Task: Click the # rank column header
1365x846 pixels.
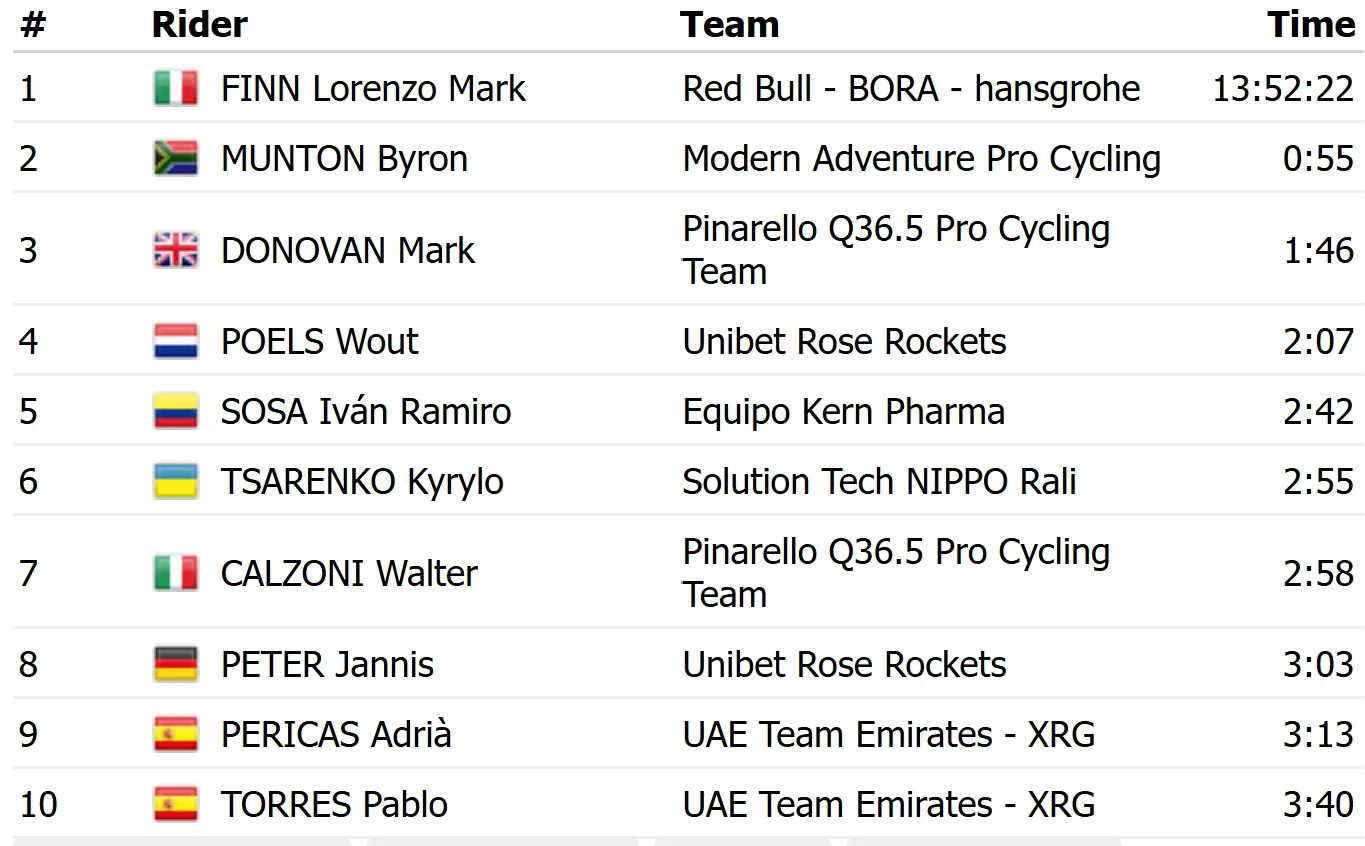Action: 33,24
